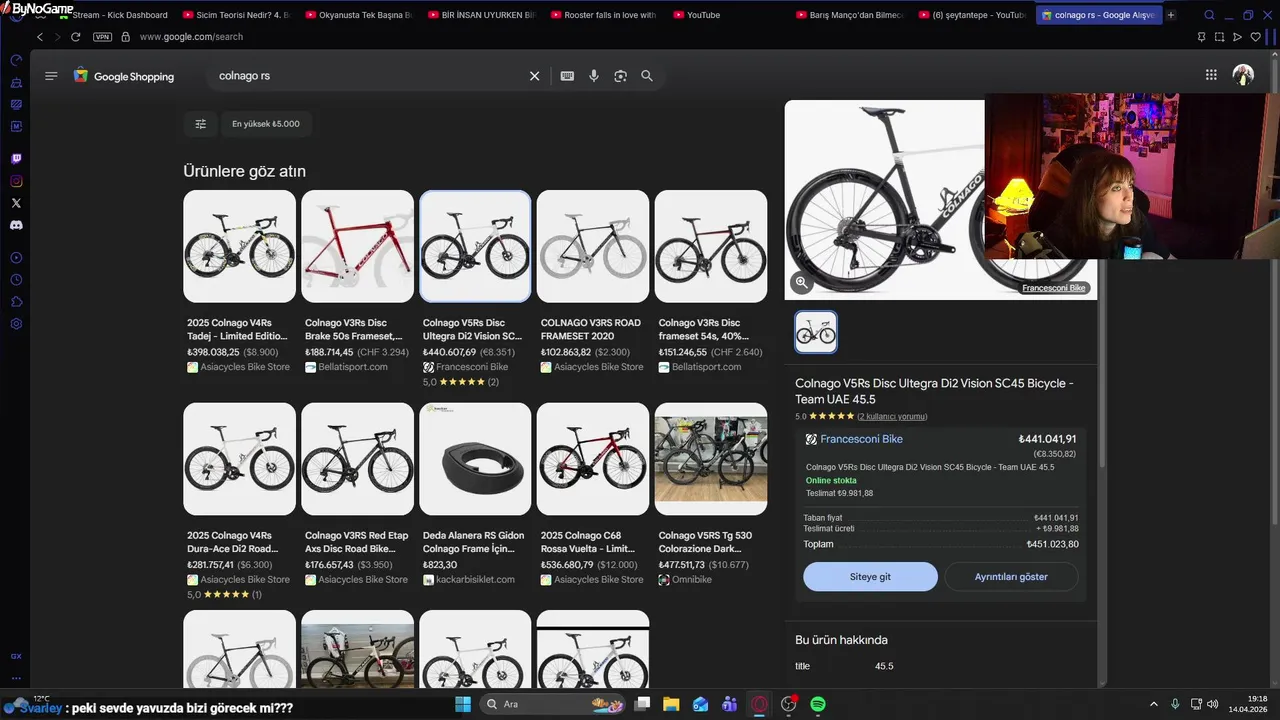
Task: Open the all filters icon button
Action: tap(200, 124)
